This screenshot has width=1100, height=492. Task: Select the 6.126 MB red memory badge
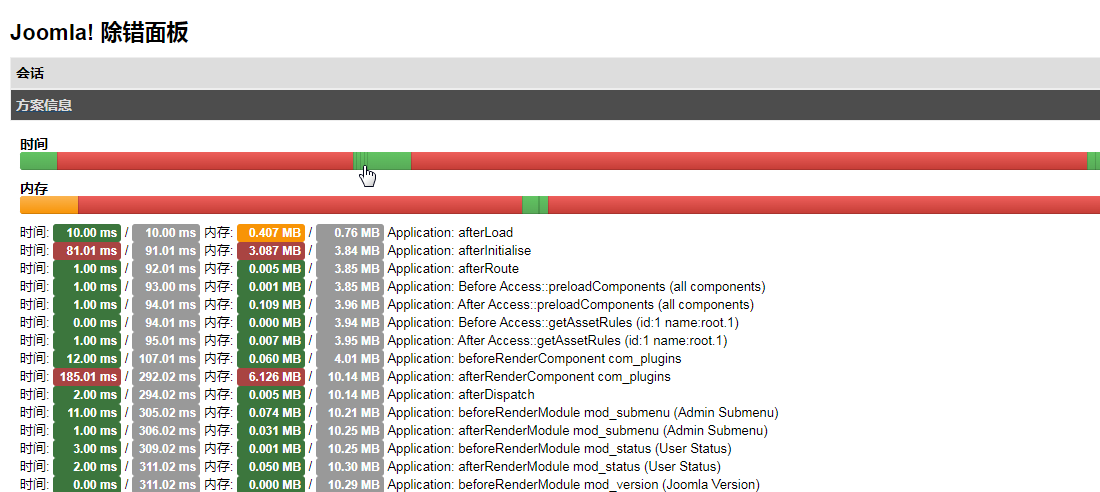(271, 377)
